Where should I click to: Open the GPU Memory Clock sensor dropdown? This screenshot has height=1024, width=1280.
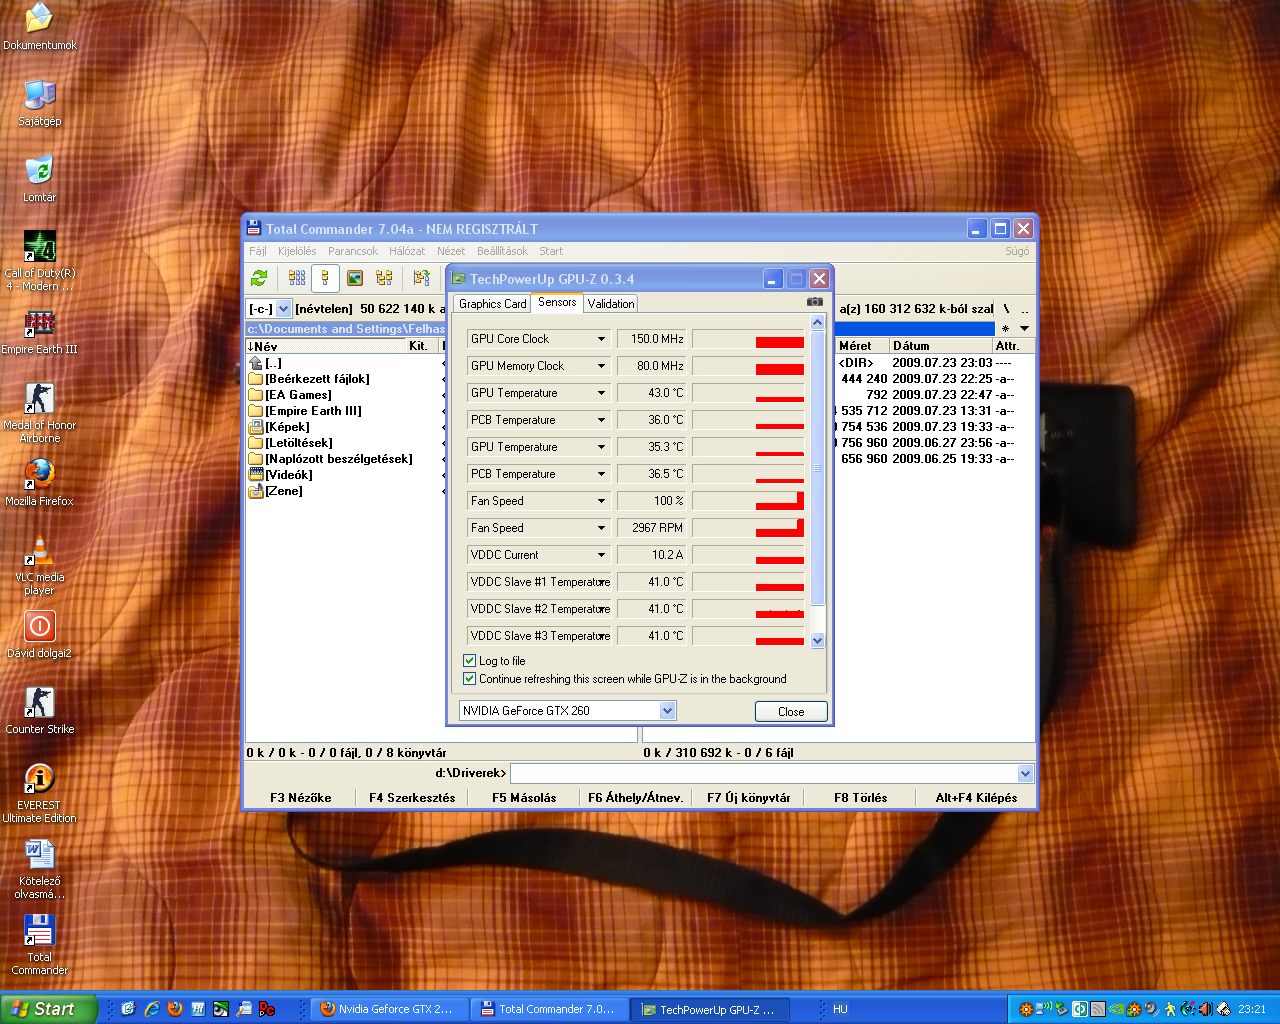click(x=601, y=366)
